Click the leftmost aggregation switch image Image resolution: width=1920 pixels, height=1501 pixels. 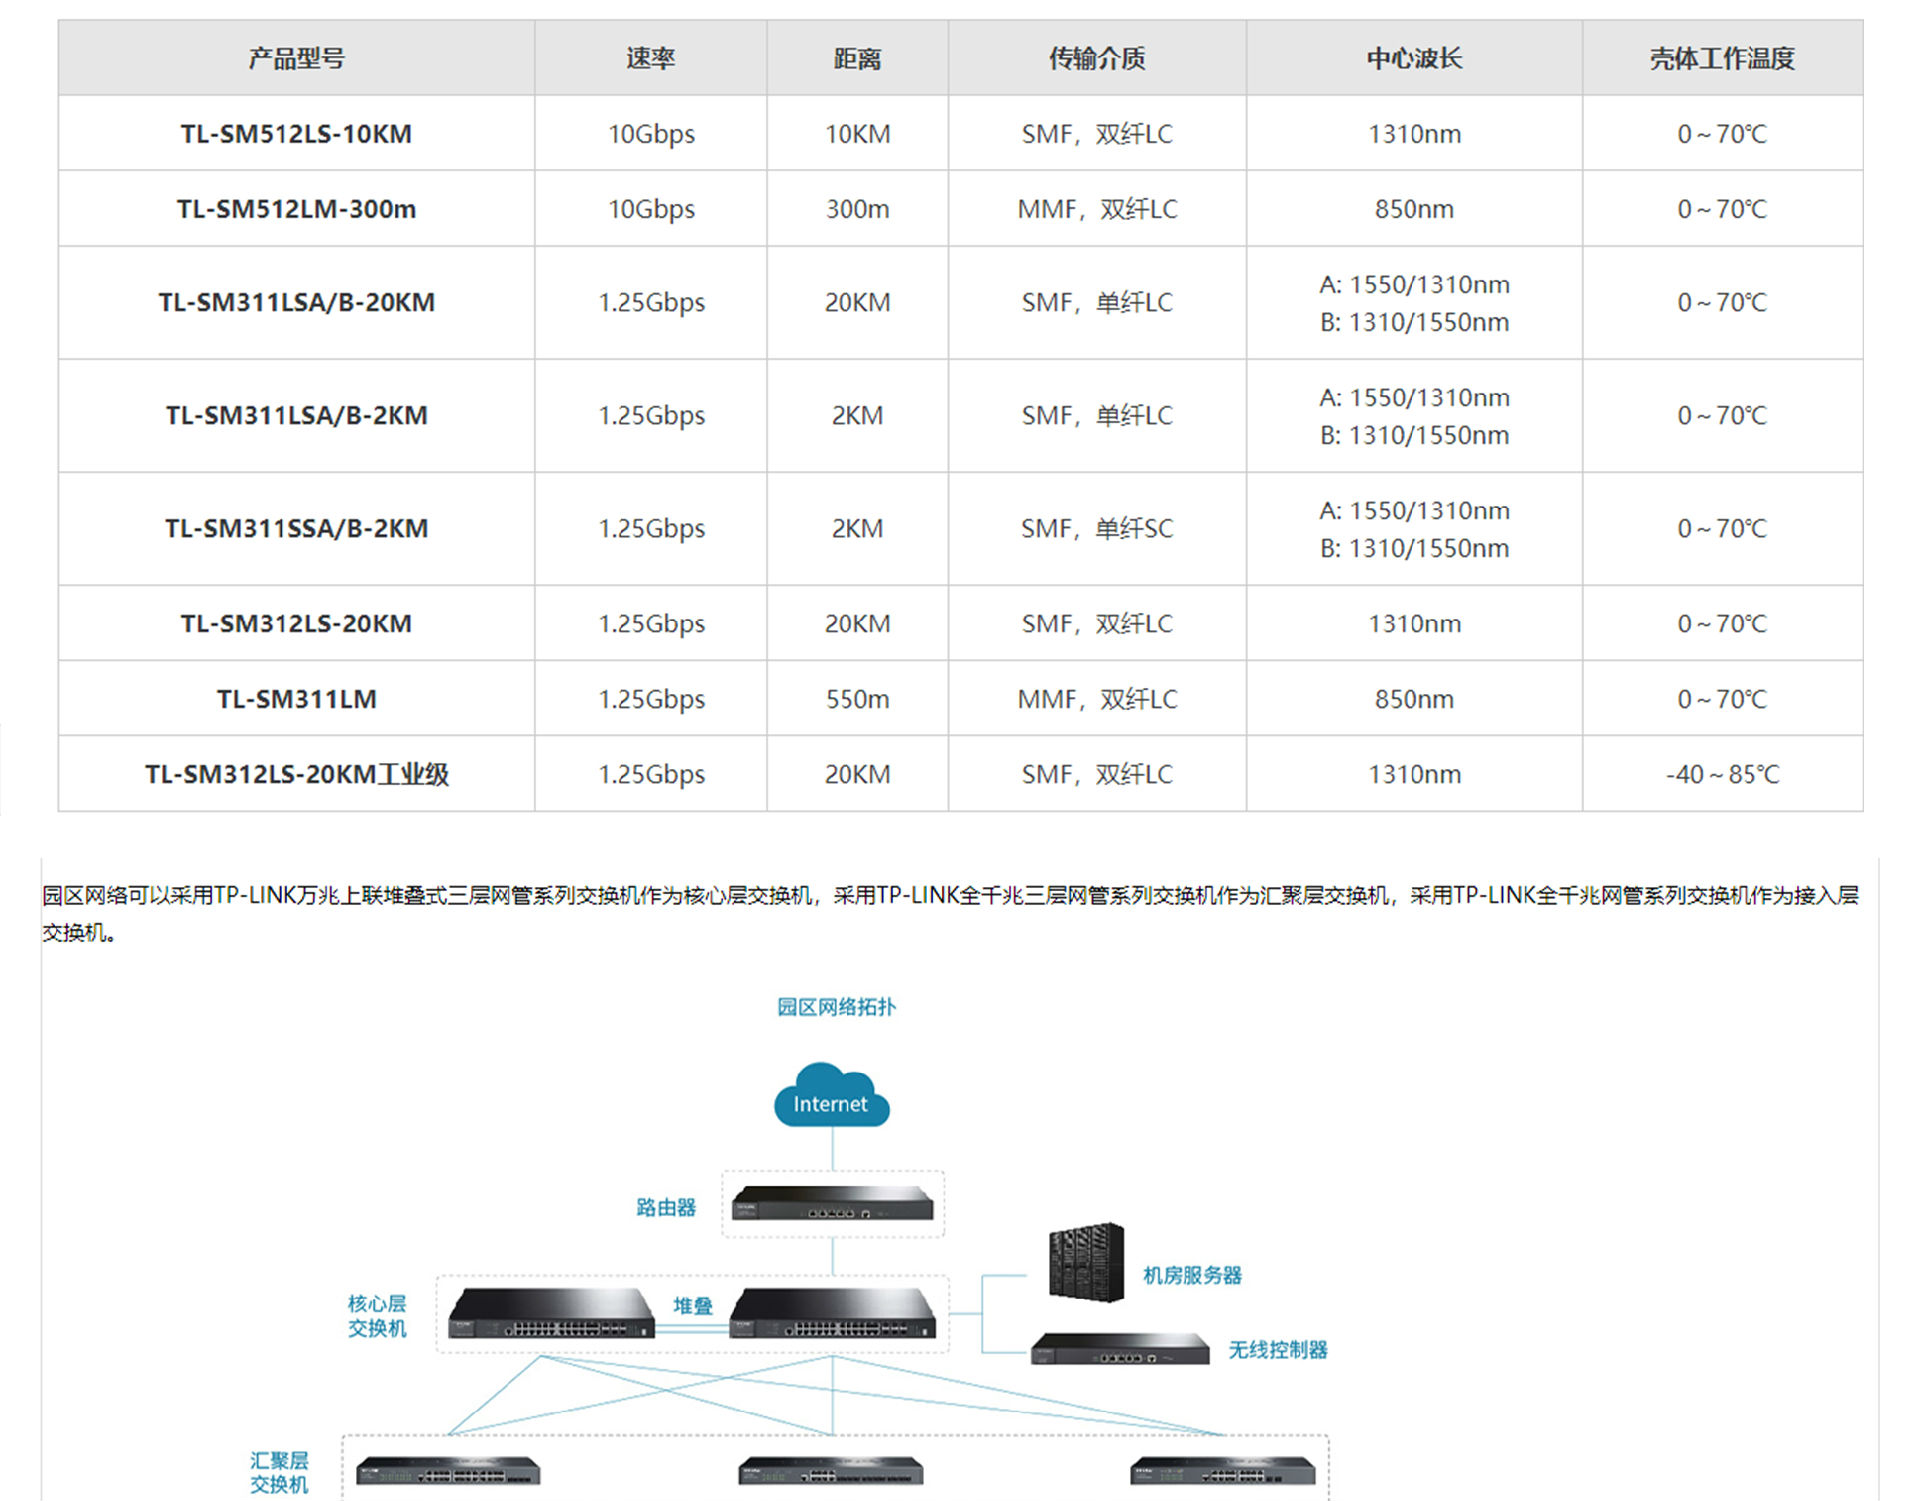(448, 1470)
